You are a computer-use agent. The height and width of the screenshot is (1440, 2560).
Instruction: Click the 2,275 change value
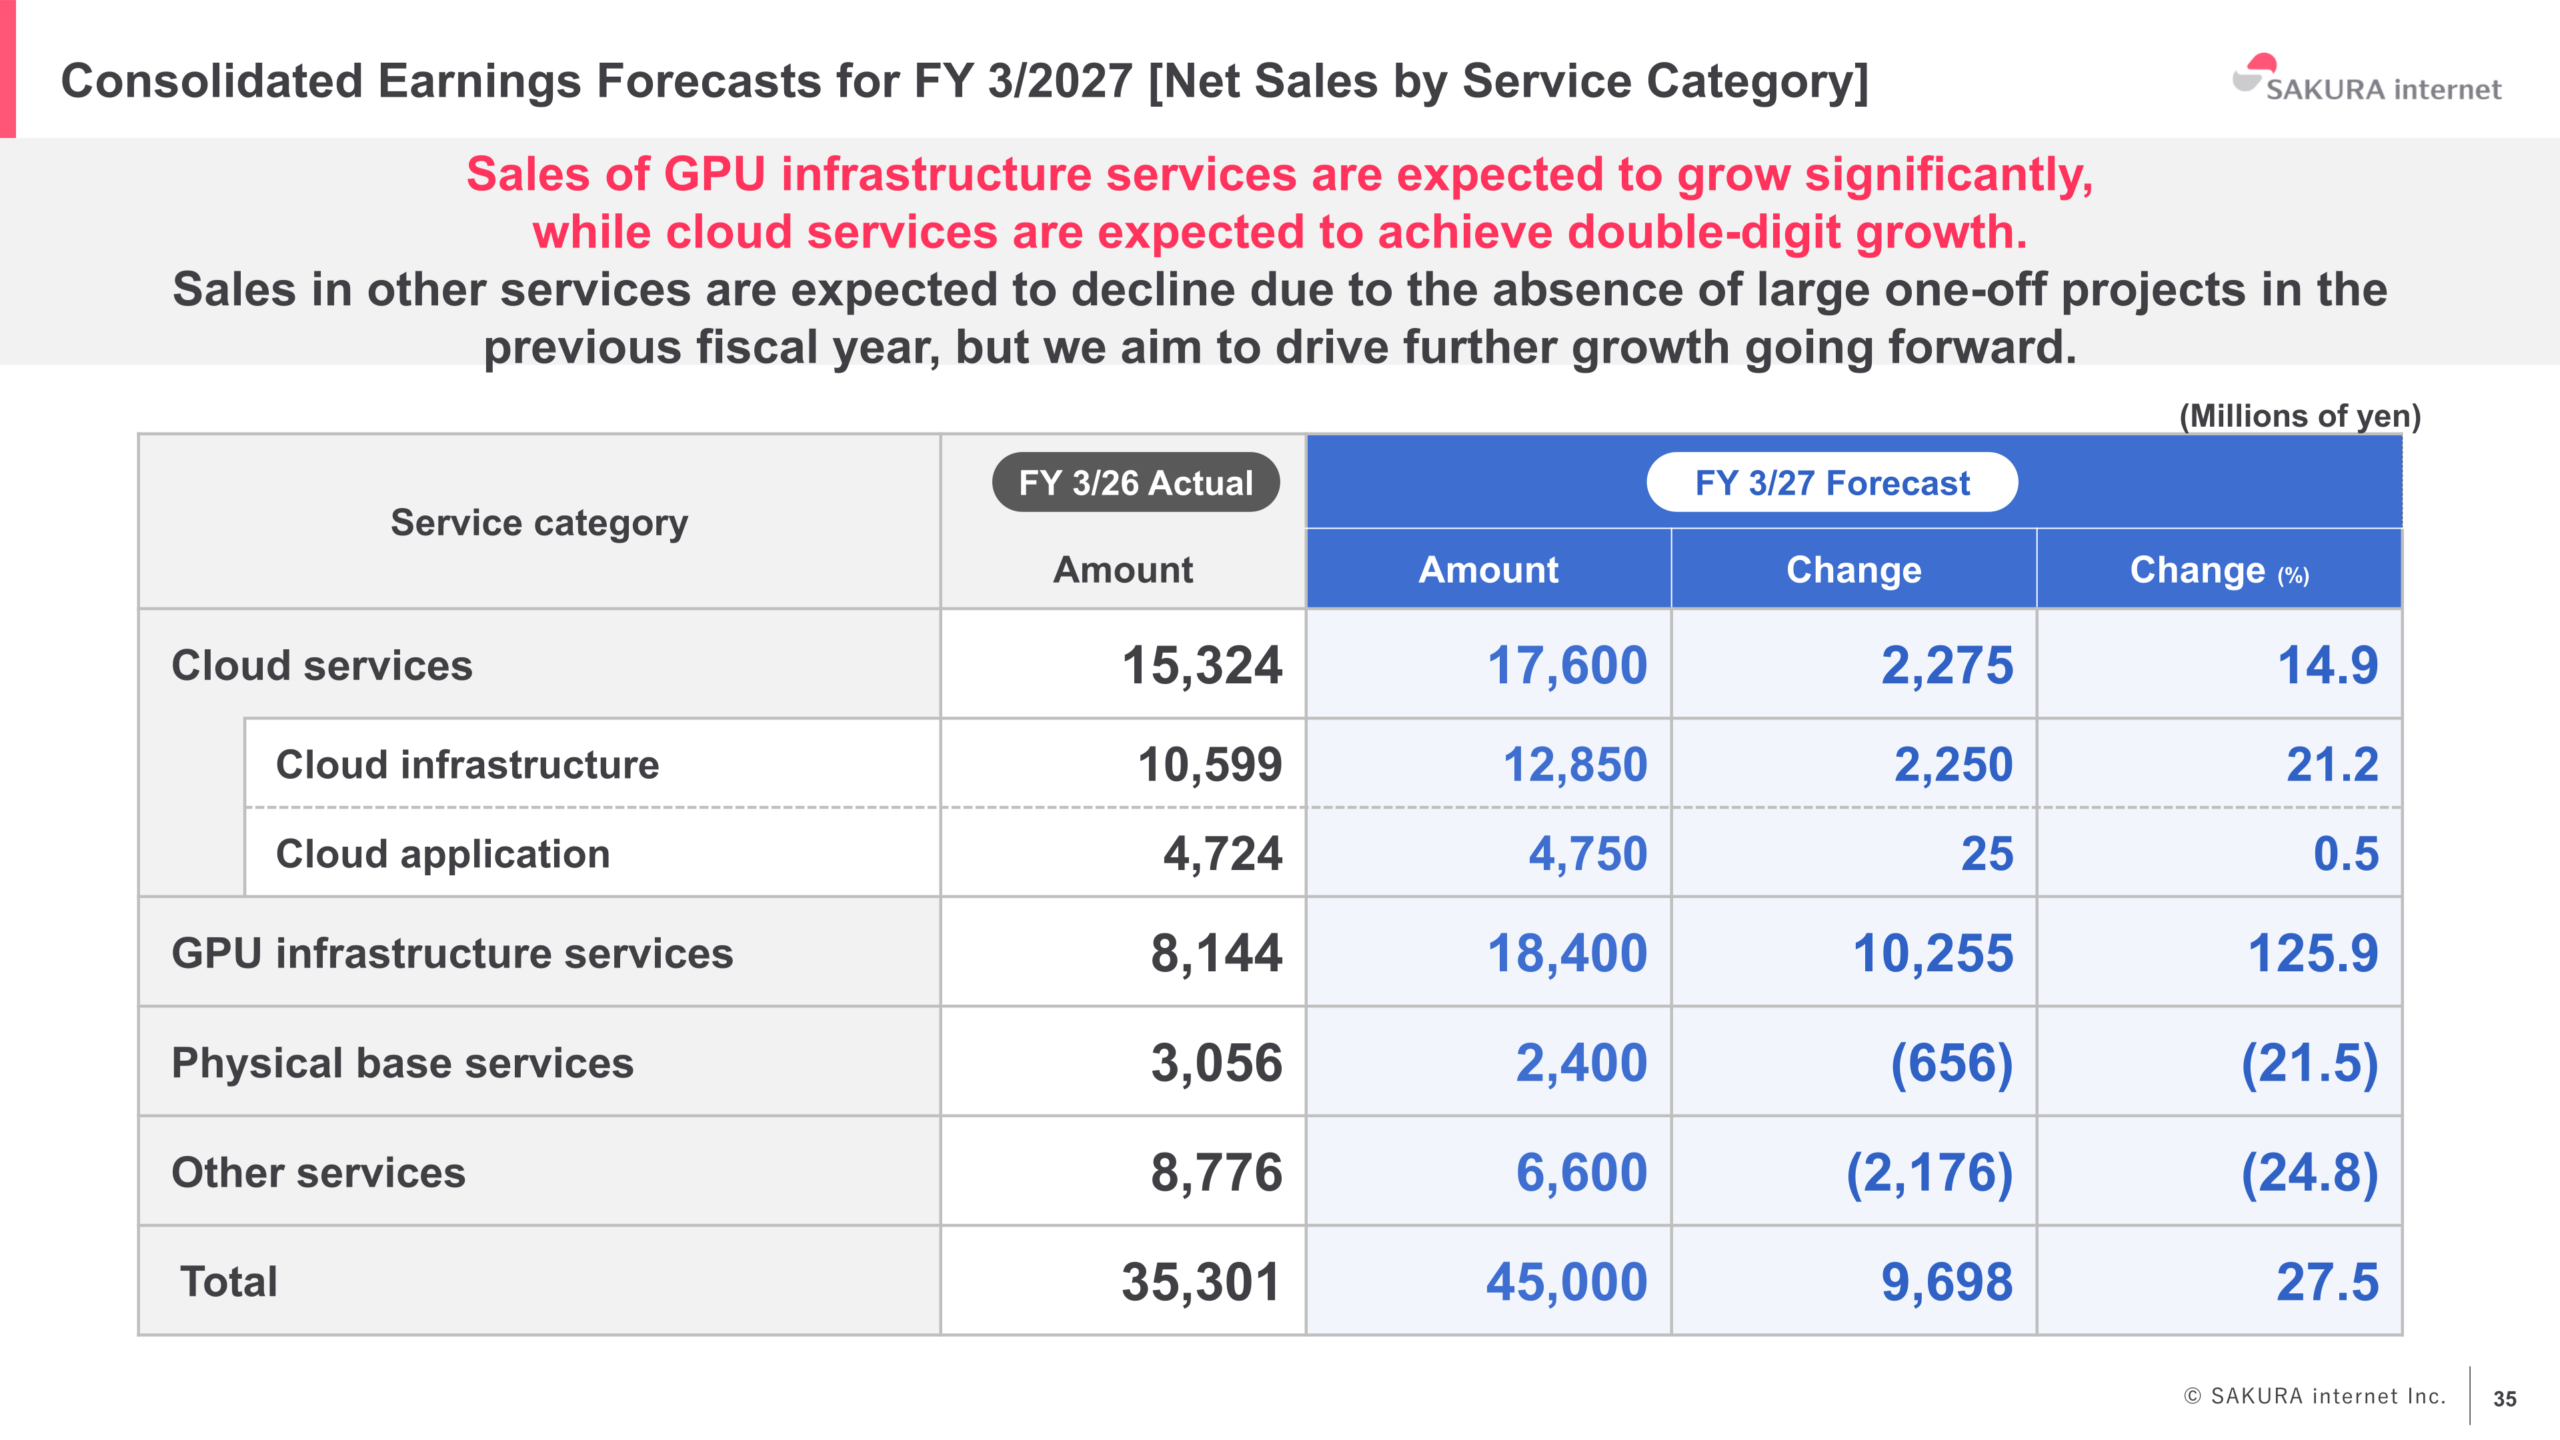point(1947,666)
